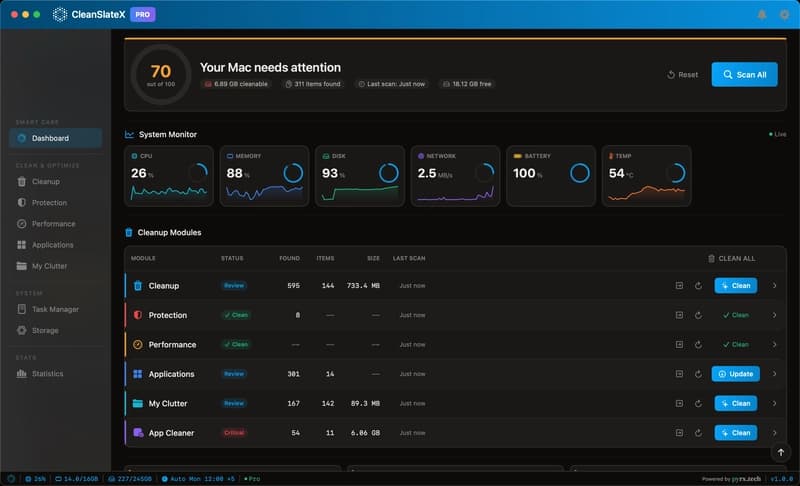
Task: Click the purple icon in App Cleaner row
Action: (138, 432)
